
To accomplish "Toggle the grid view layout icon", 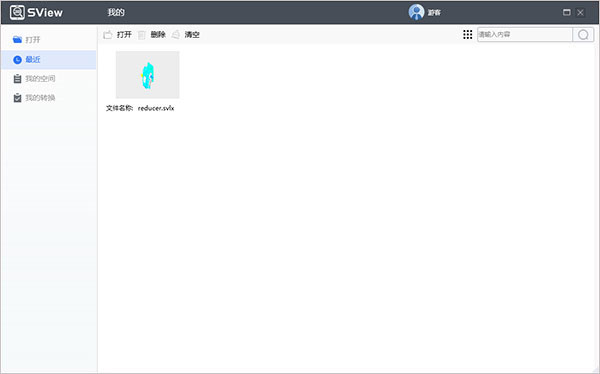I will 468,34.
